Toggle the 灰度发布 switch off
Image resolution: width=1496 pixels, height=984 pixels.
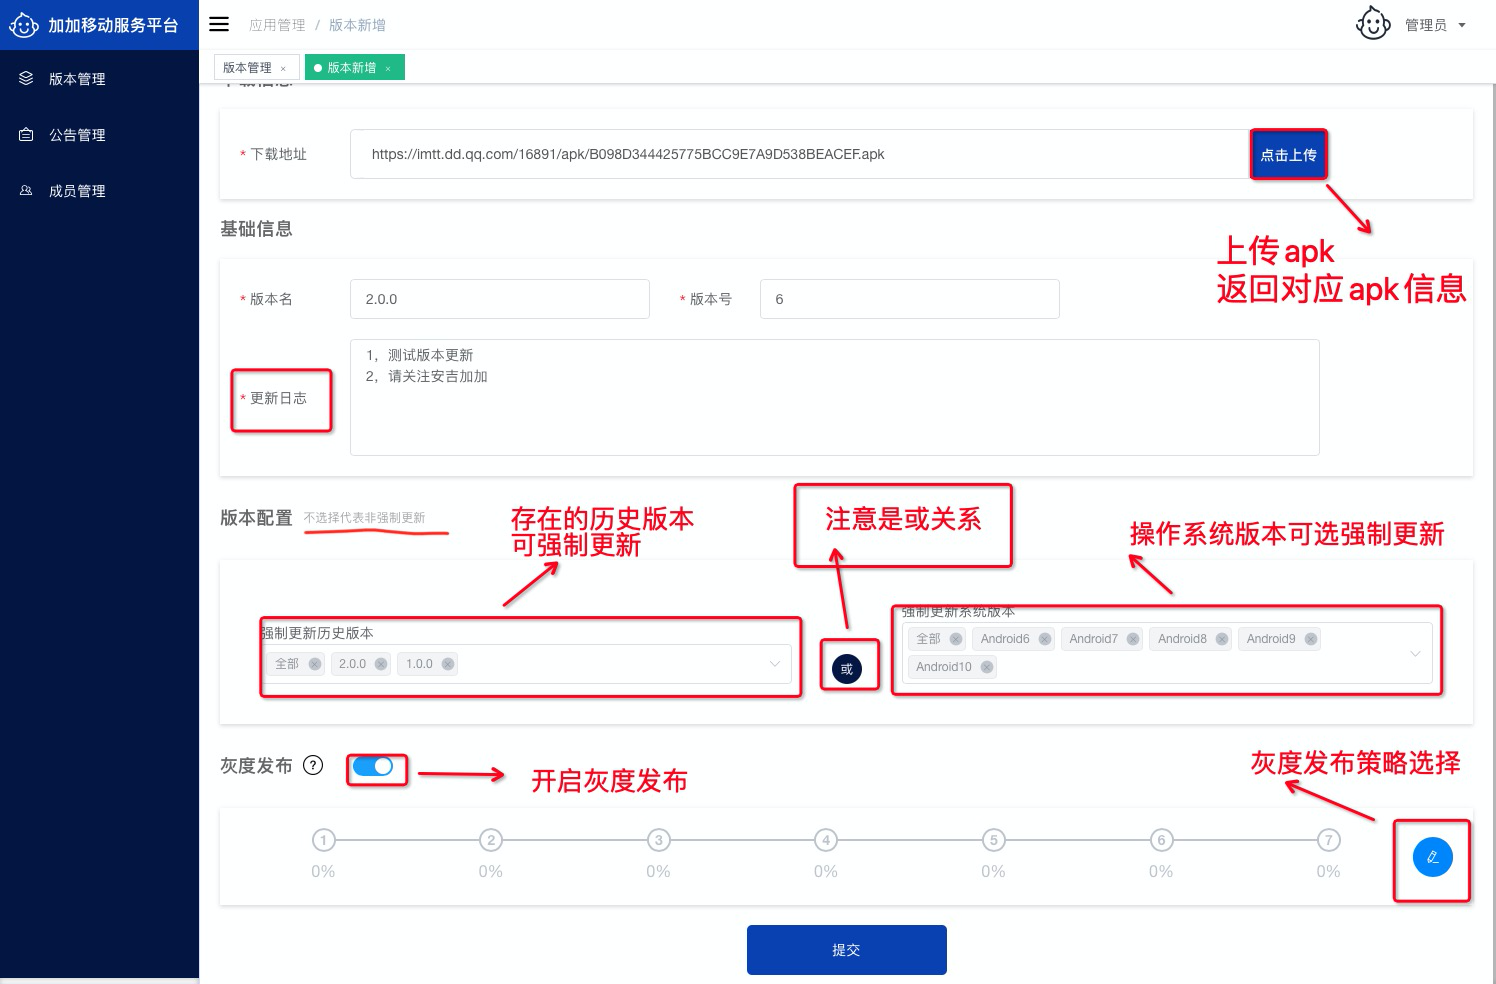point(373,766)
